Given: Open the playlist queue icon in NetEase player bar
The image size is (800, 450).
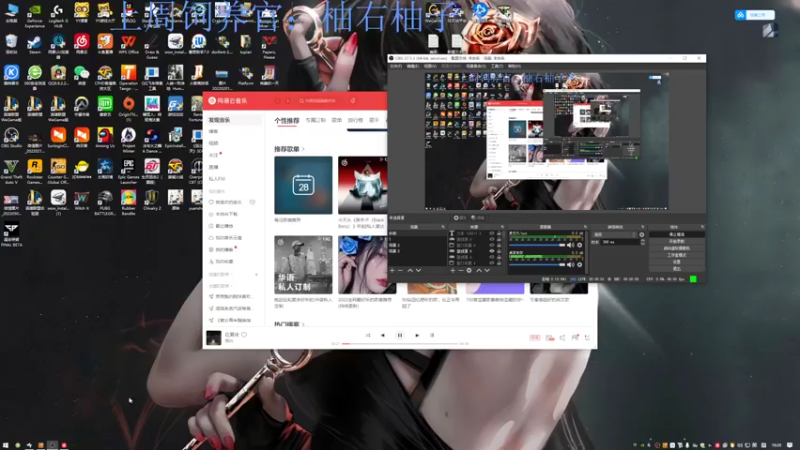Looking at the screenshot, I should click(587, 338).
